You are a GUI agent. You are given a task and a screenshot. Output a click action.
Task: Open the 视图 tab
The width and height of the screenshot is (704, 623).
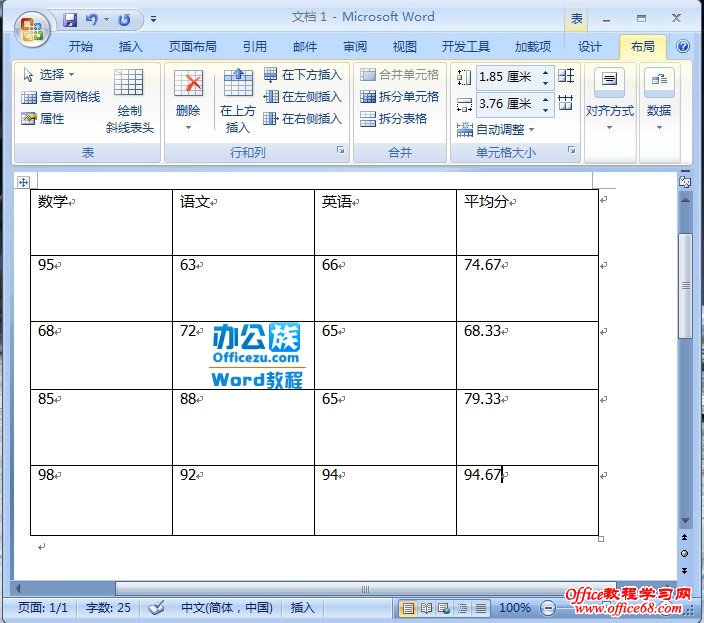pyautogui.click(x=405, y=47)
